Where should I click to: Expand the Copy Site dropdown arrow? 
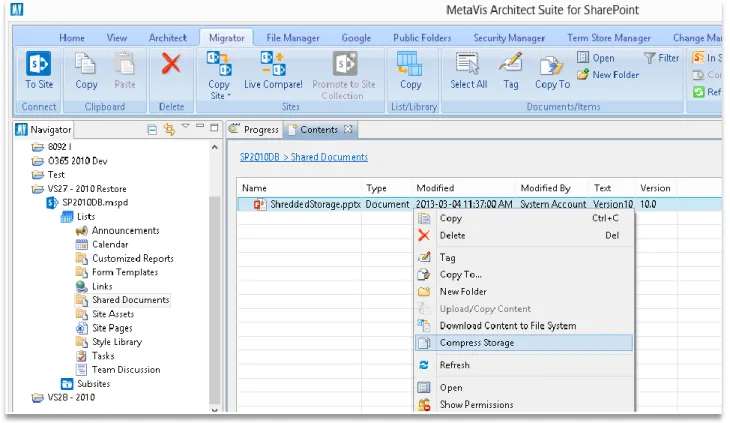[229, 96]
